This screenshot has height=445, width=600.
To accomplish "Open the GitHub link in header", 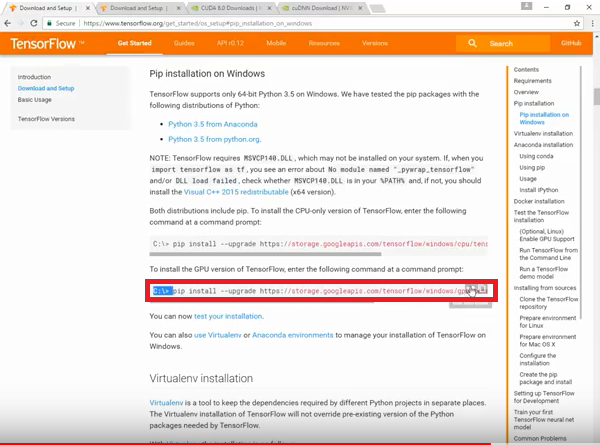I will pyautogui.click(x=571, y=43).
